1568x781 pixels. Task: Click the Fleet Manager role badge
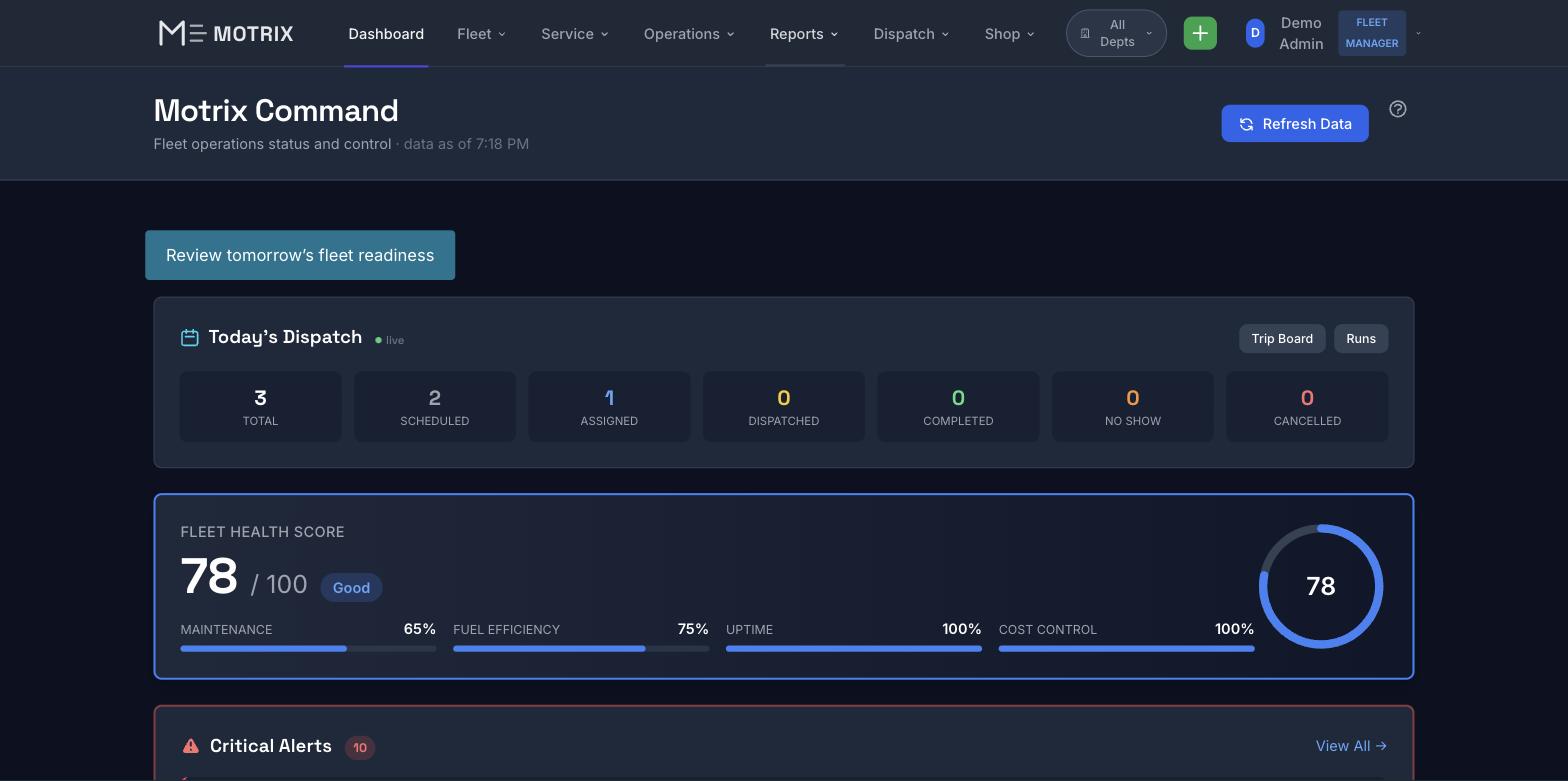click(x=1372, y=33)
